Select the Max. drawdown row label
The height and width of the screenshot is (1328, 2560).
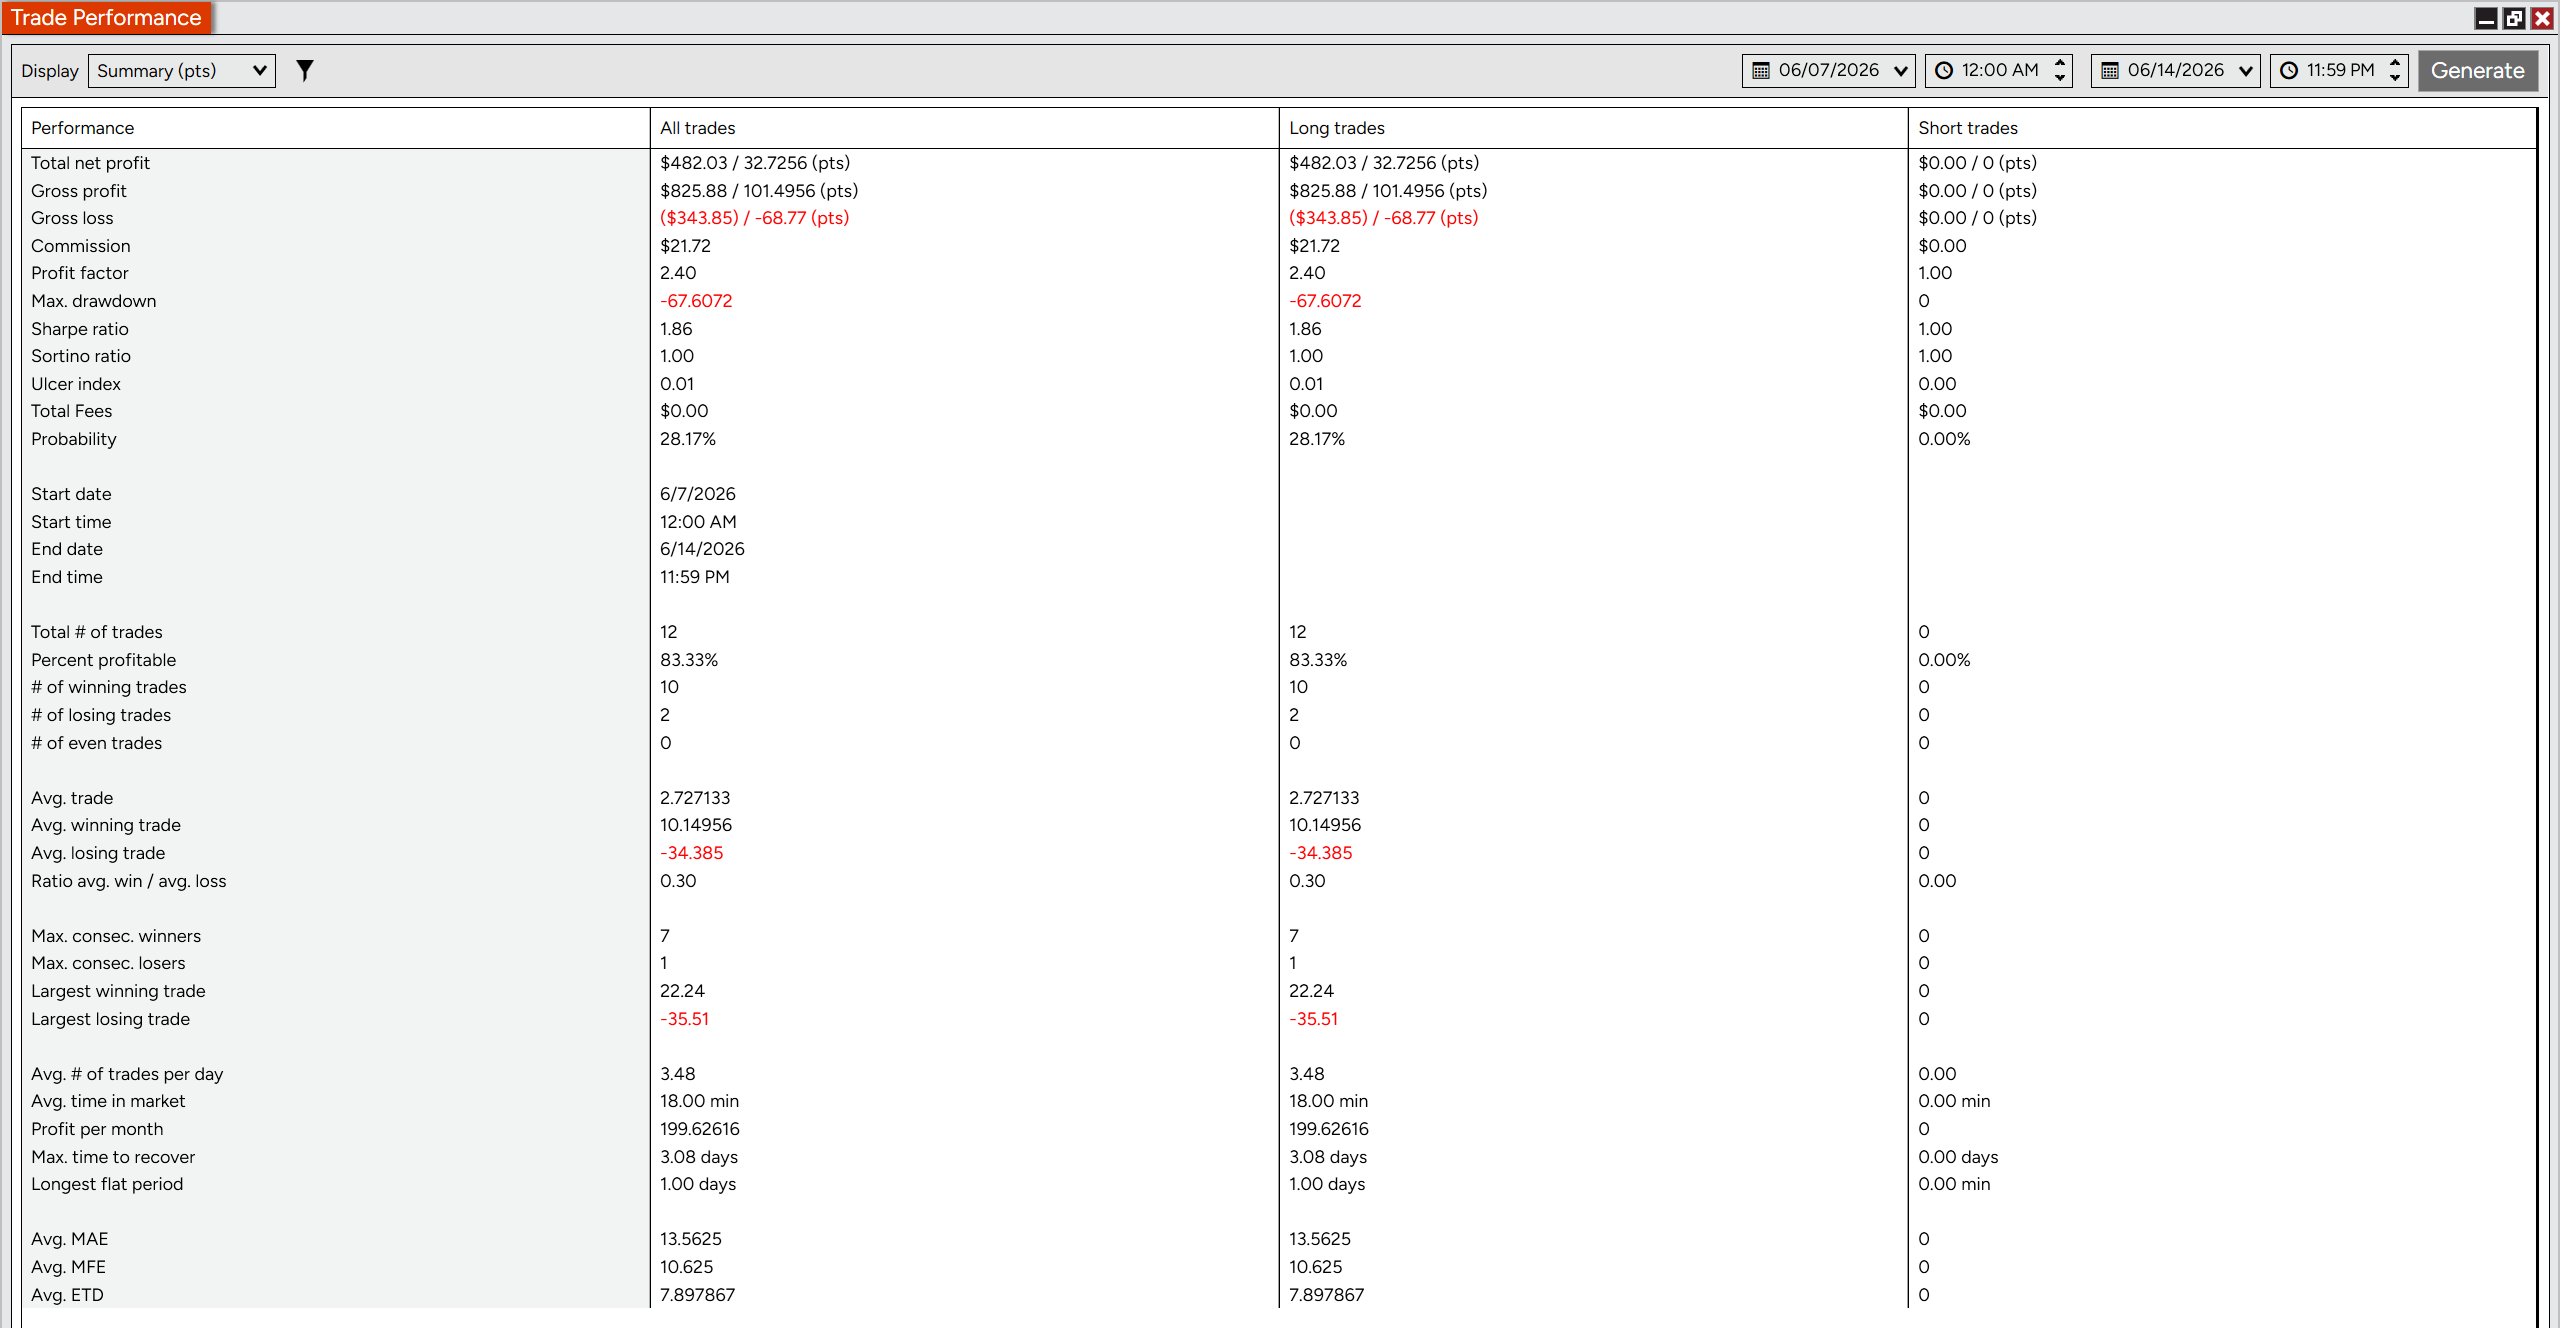[93, 301]
